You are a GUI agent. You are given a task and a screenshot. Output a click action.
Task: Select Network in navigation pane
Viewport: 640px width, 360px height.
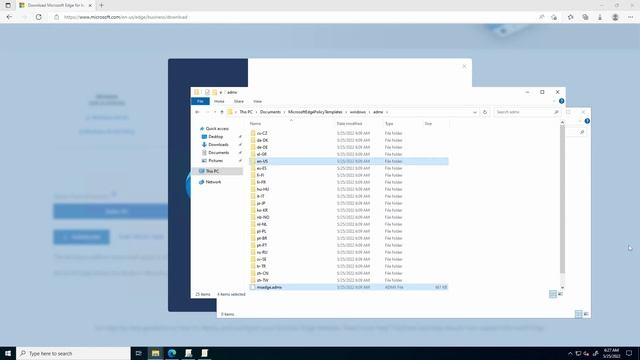tap(213, 182)
